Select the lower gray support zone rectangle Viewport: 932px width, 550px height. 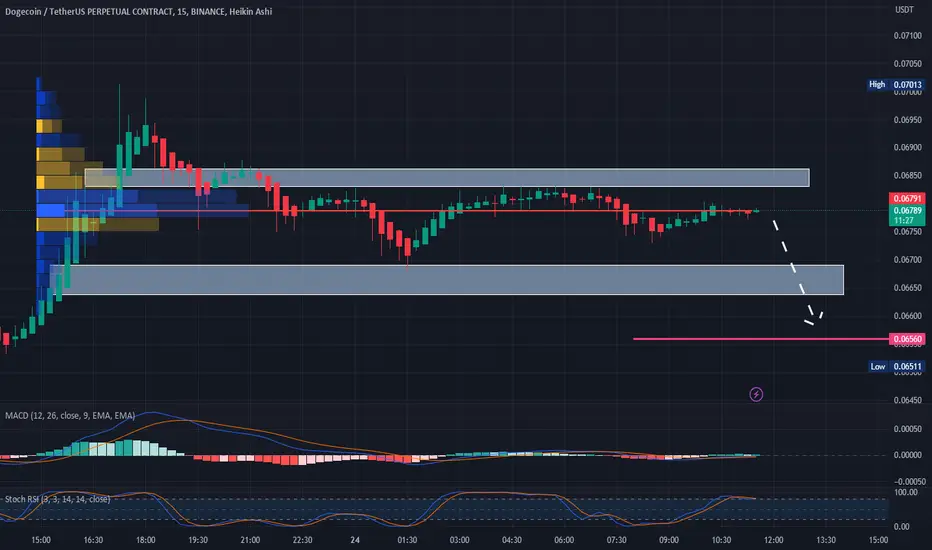point(449,279)
